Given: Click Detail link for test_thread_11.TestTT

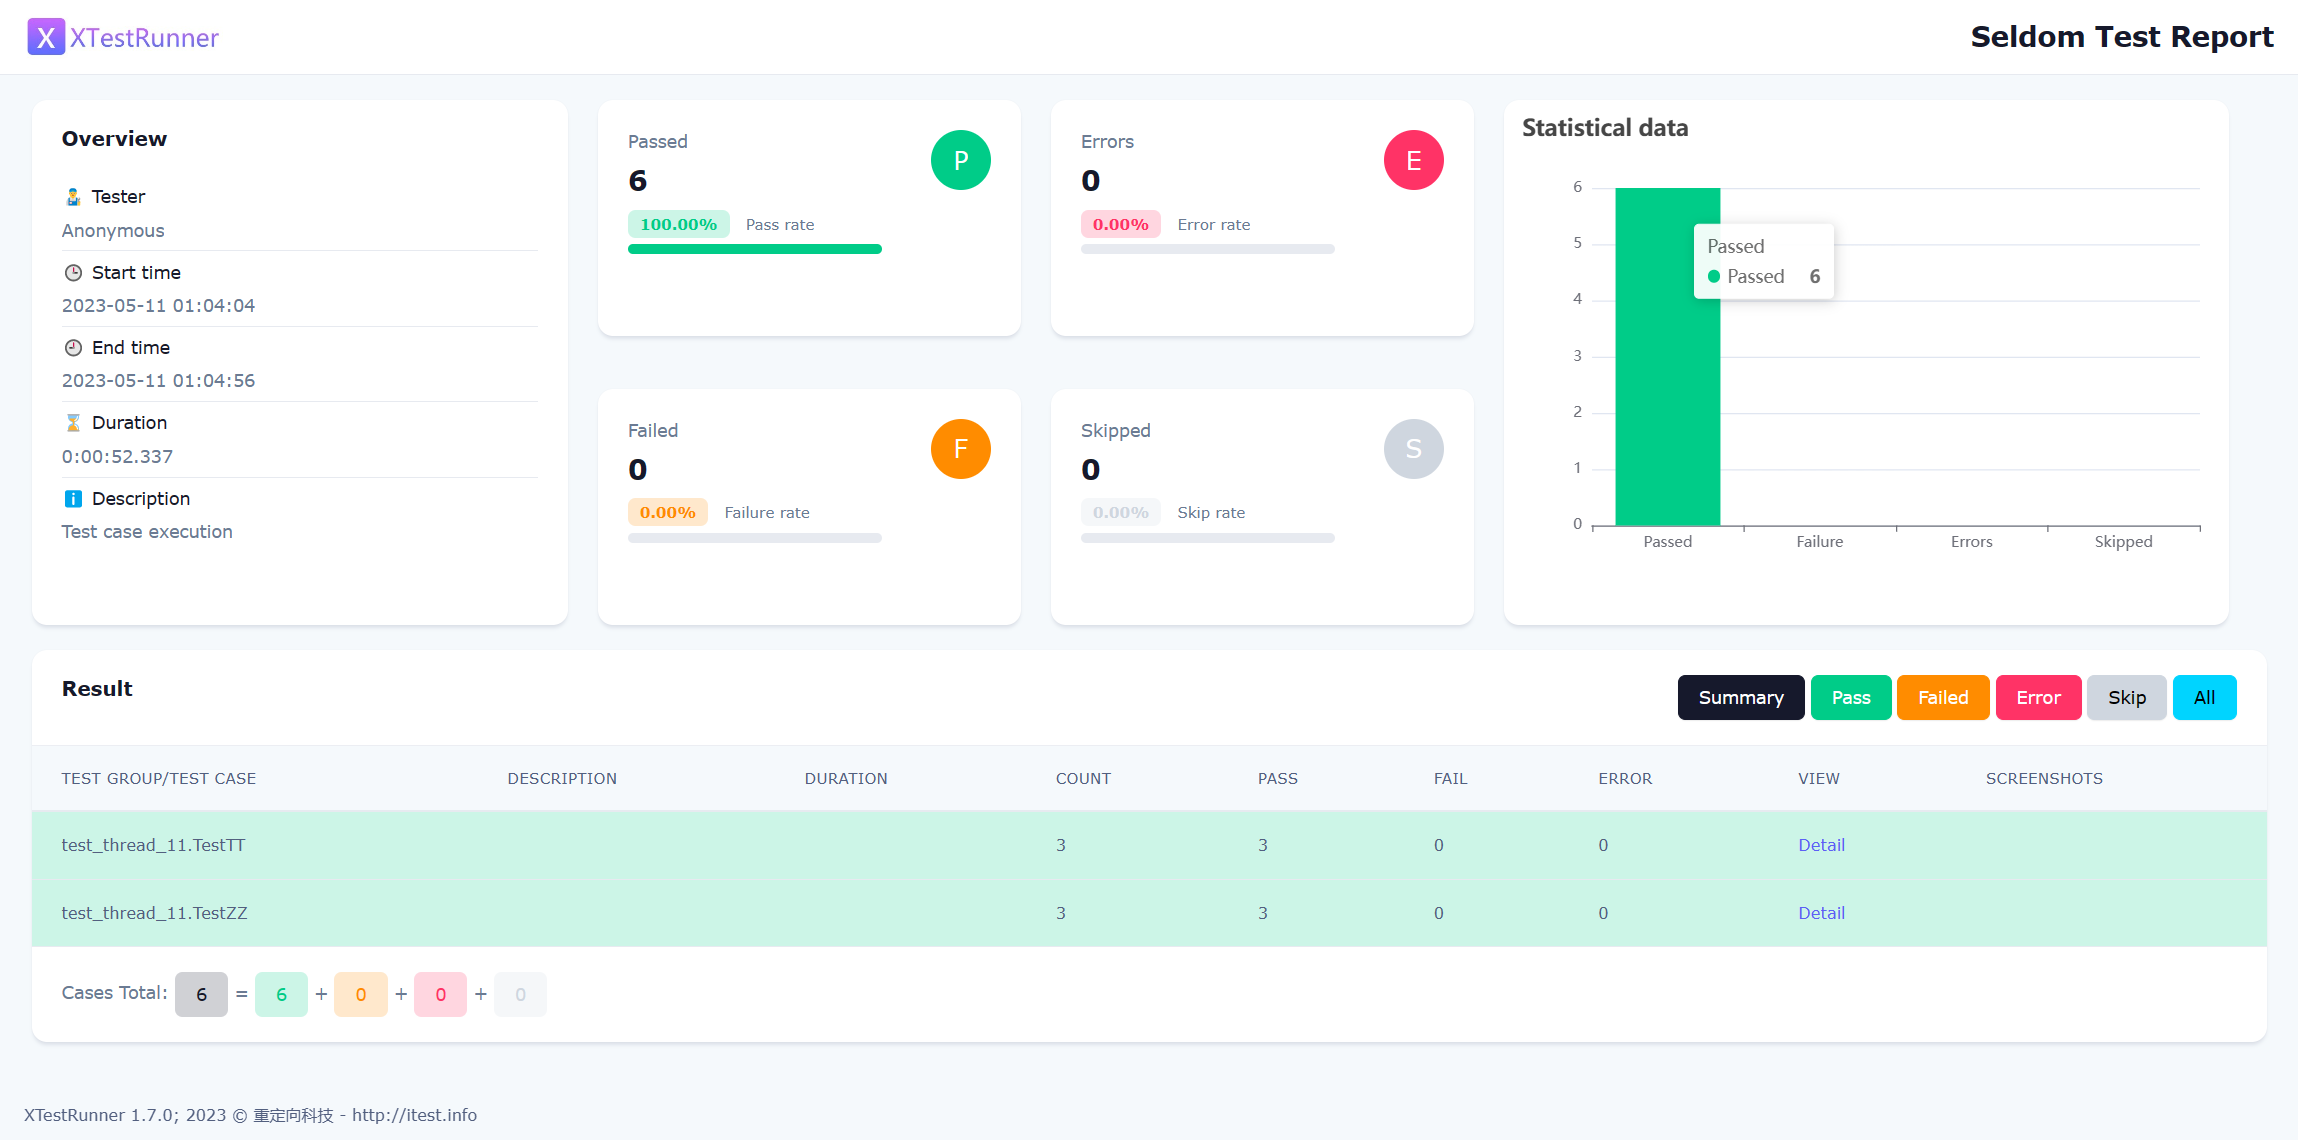Looking at the screenshot, I should pyautogui.click(x=1822, y=844).
